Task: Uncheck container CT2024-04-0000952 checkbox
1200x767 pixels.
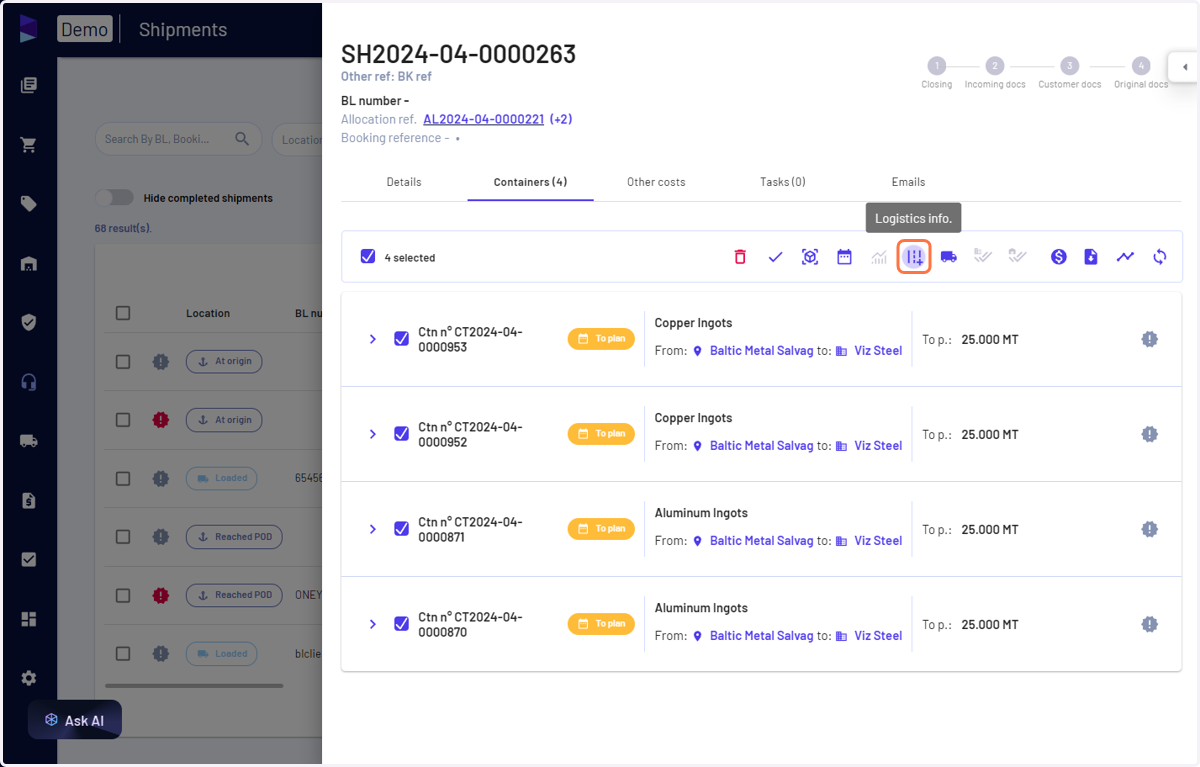Action: pos(401,434)
